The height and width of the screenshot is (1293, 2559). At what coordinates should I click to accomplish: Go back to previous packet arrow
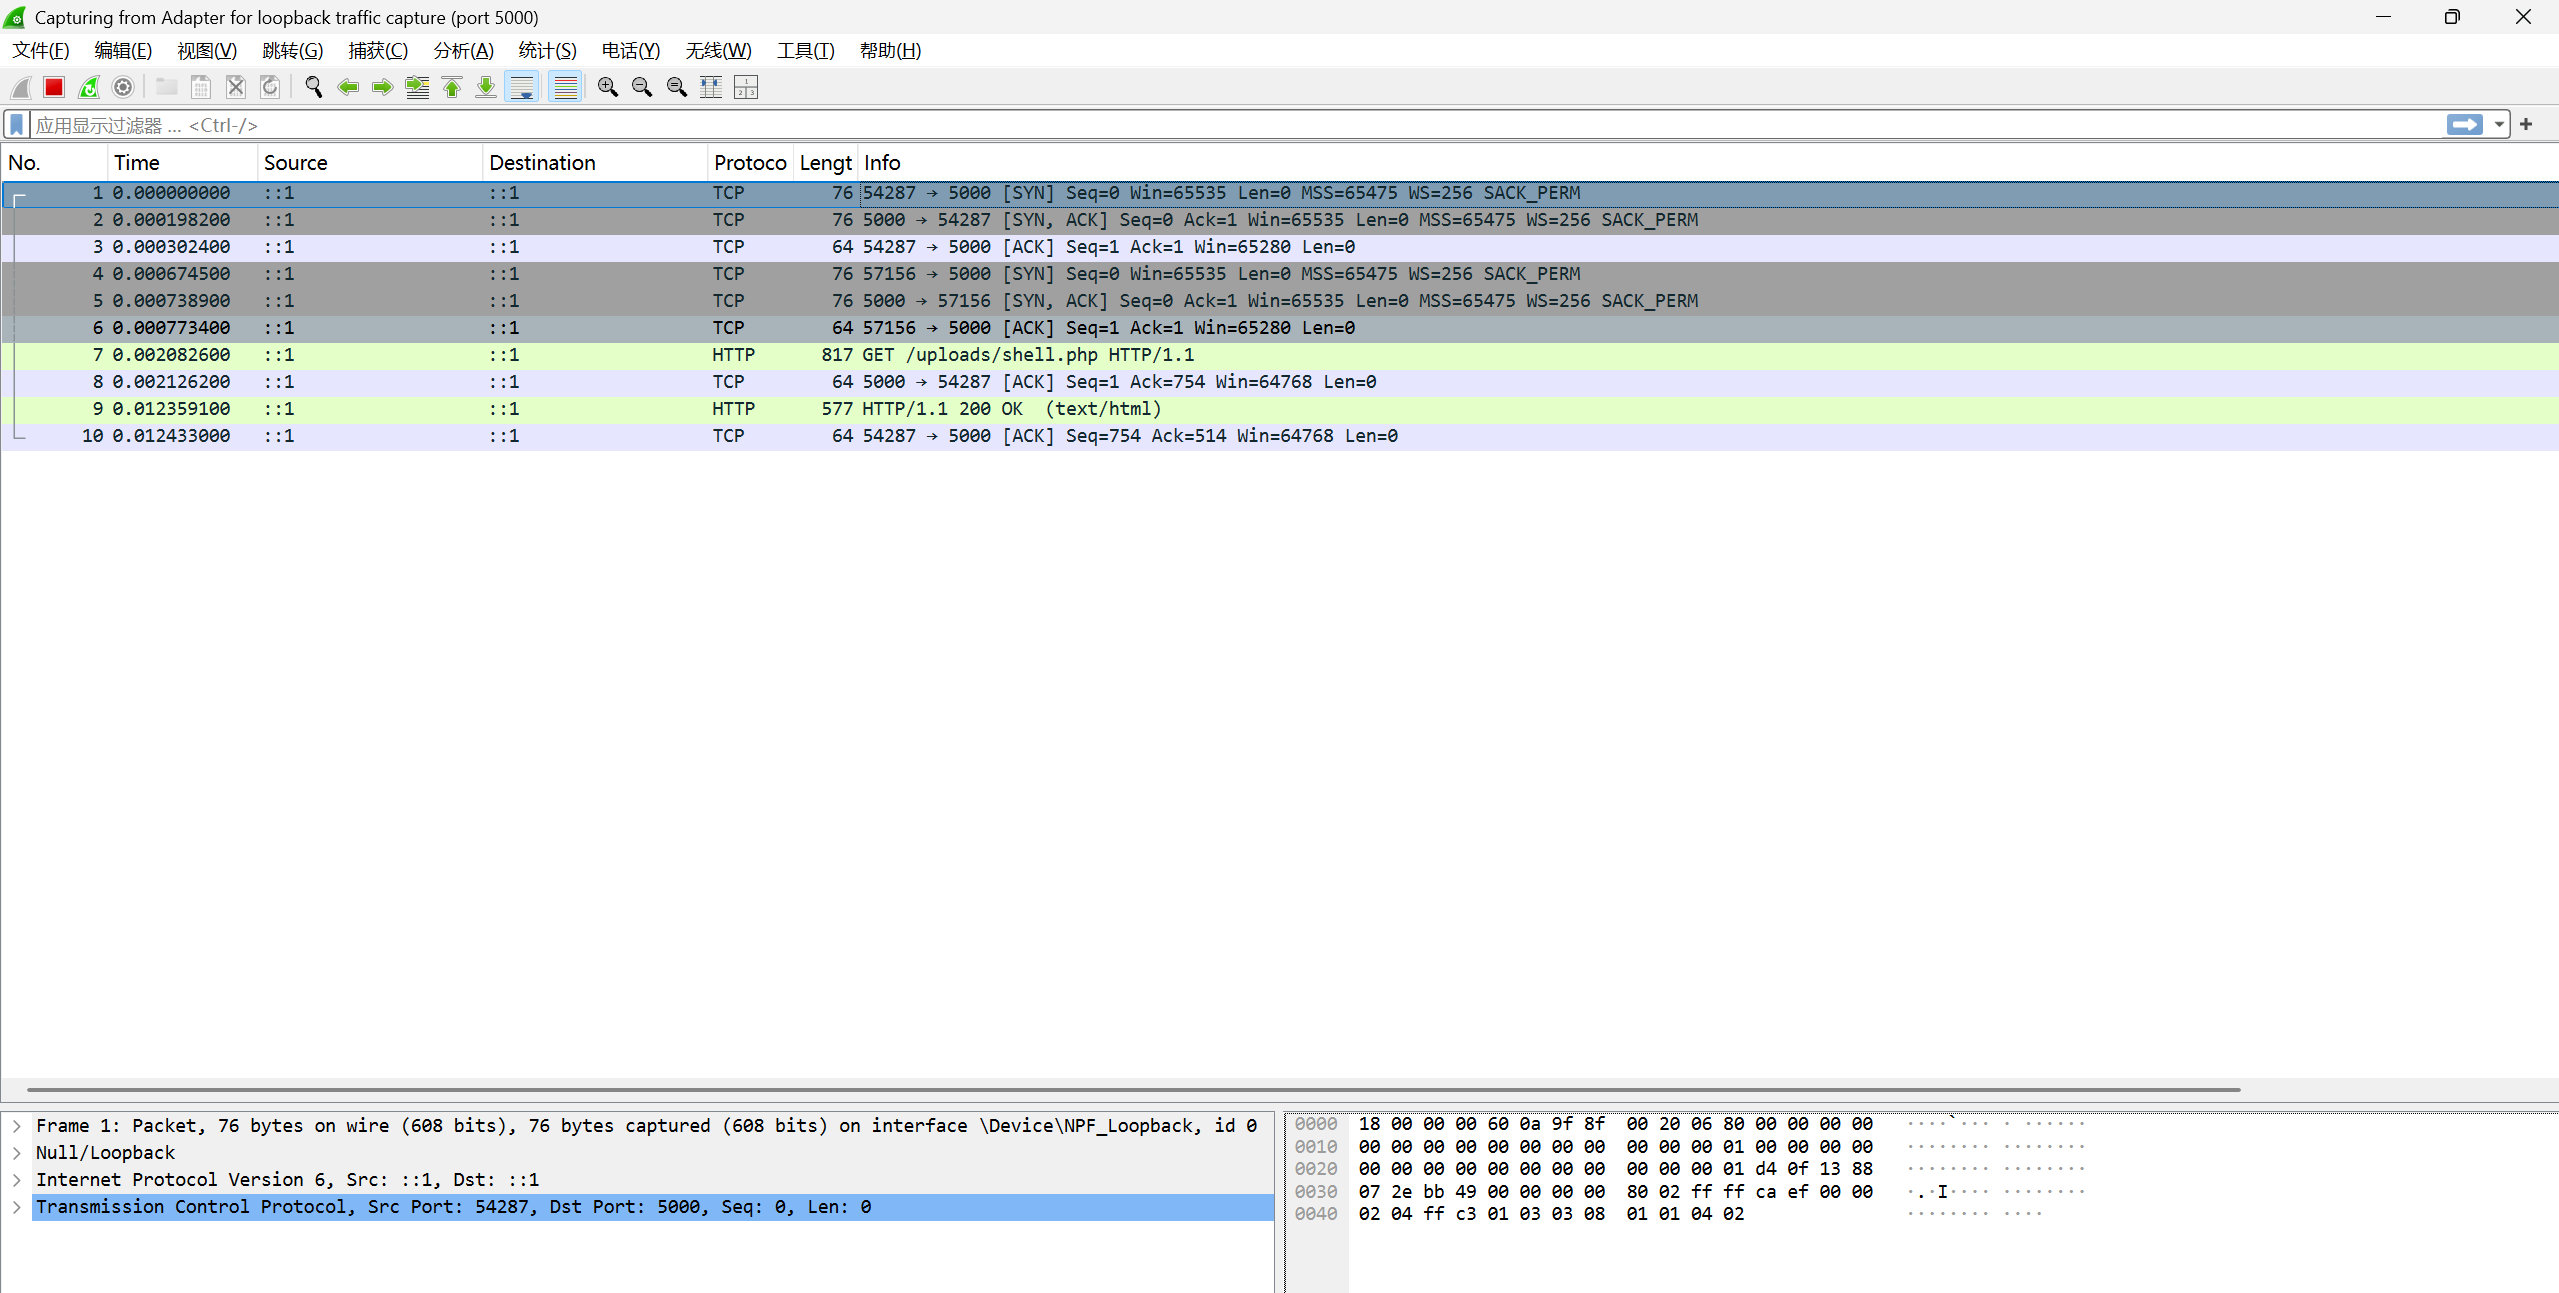pyautogui.click(x=348, y=88)
